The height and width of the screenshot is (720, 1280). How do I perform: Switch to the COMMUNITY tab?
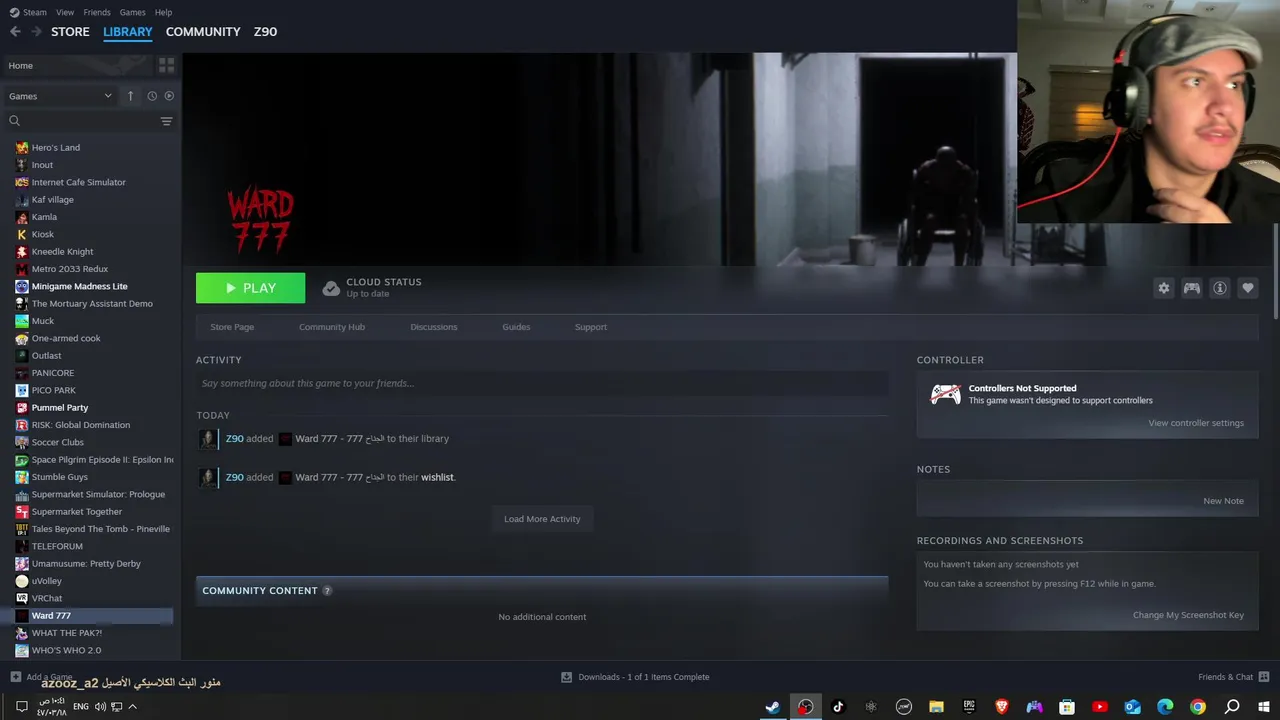[x=203, y=32]
